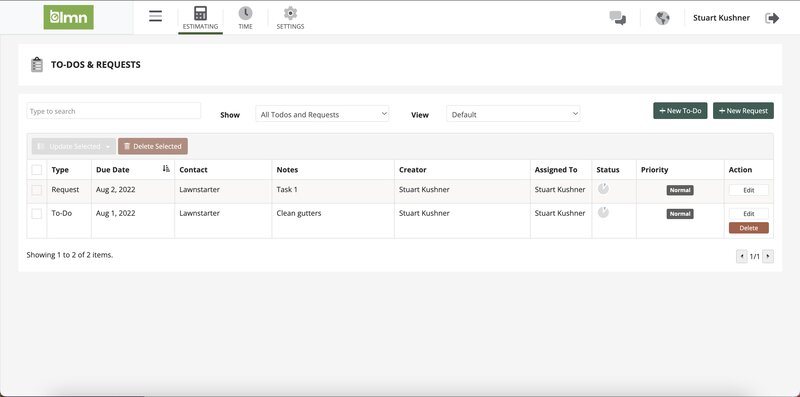The image size is (800, 397).
Task: Click the Request type cell
Action: coord(65,189)
